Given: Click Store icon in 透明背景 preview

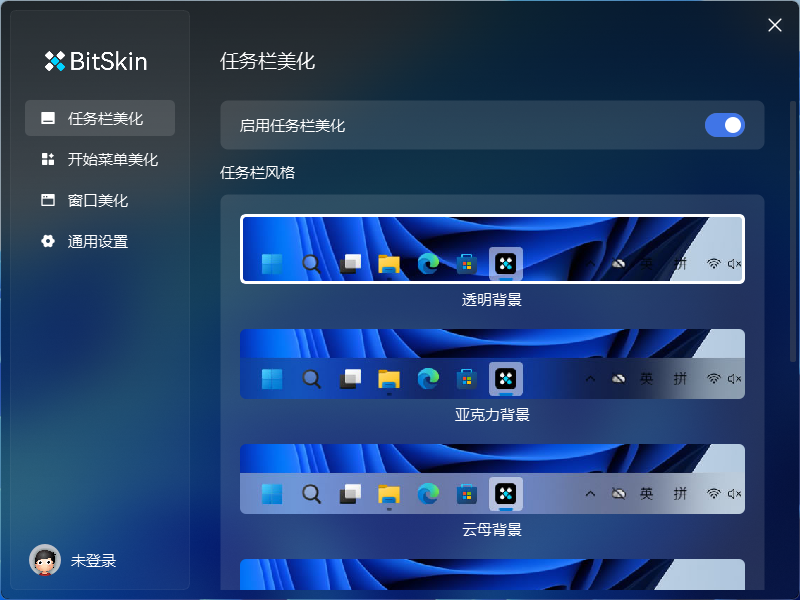Looking at the screenshot, I should point(467,264).
